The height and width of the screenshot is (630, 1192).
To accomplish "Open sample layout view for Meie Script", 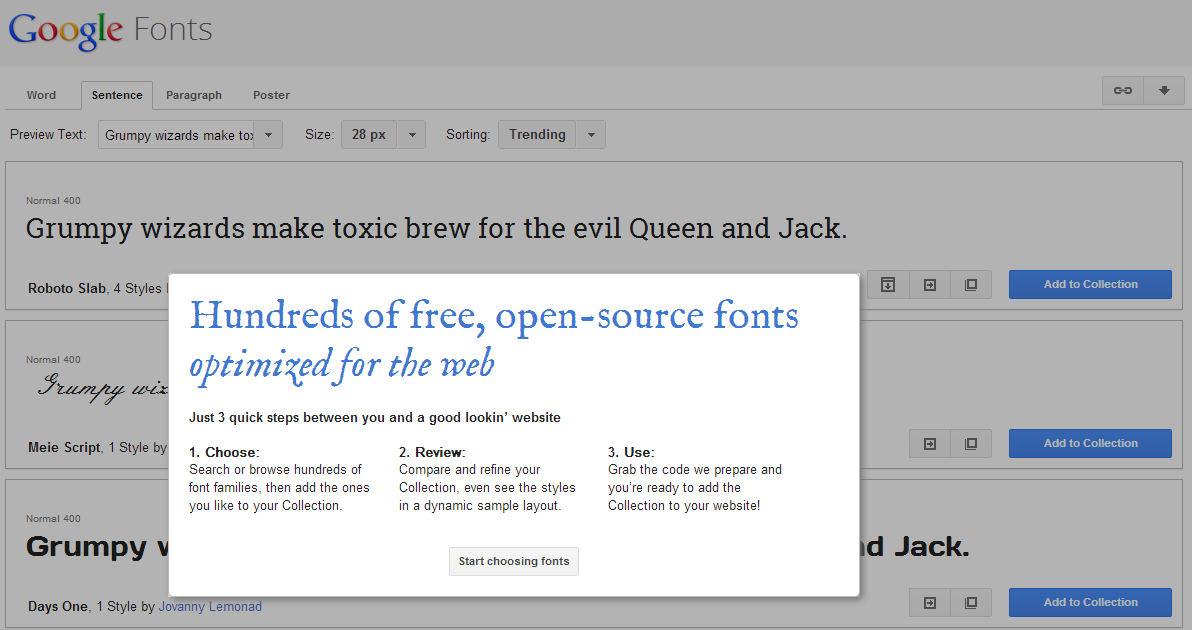I will [x=970, y=443].
